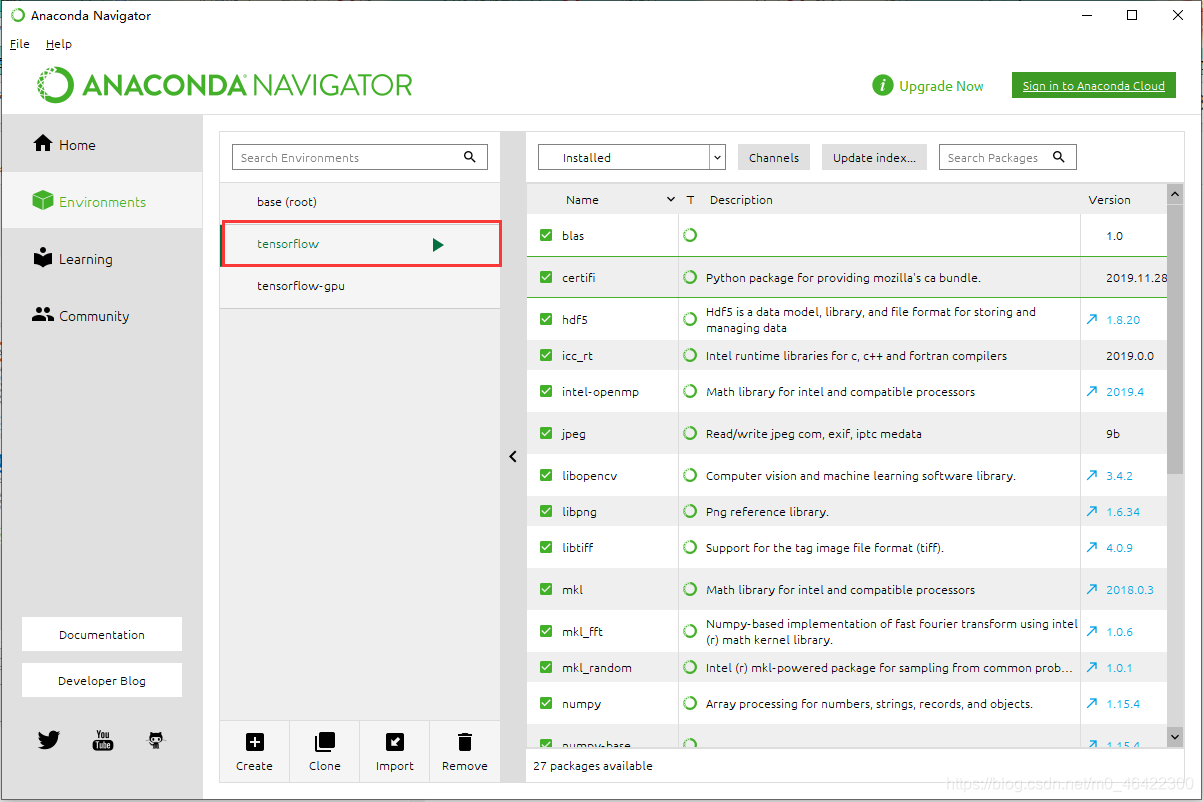This screenshot has height=802, width=1203.
Task: Click the Update index button
Action: tap(874, 157)
